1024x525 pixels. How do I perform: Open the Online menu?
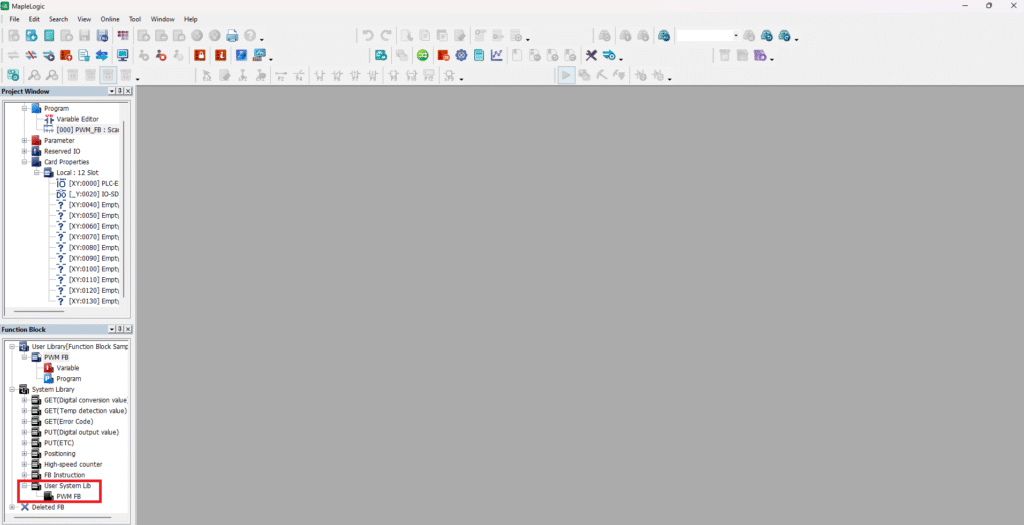point(110,19)
